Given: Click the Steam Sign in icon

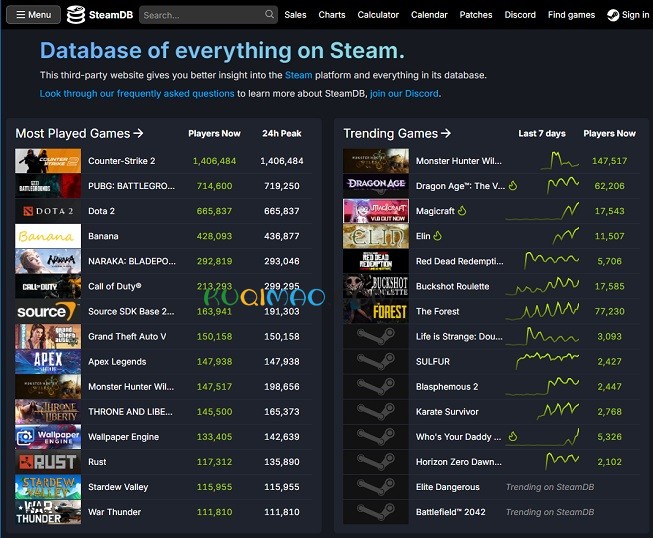Looking at the screenshot, I should click(613, 15).
